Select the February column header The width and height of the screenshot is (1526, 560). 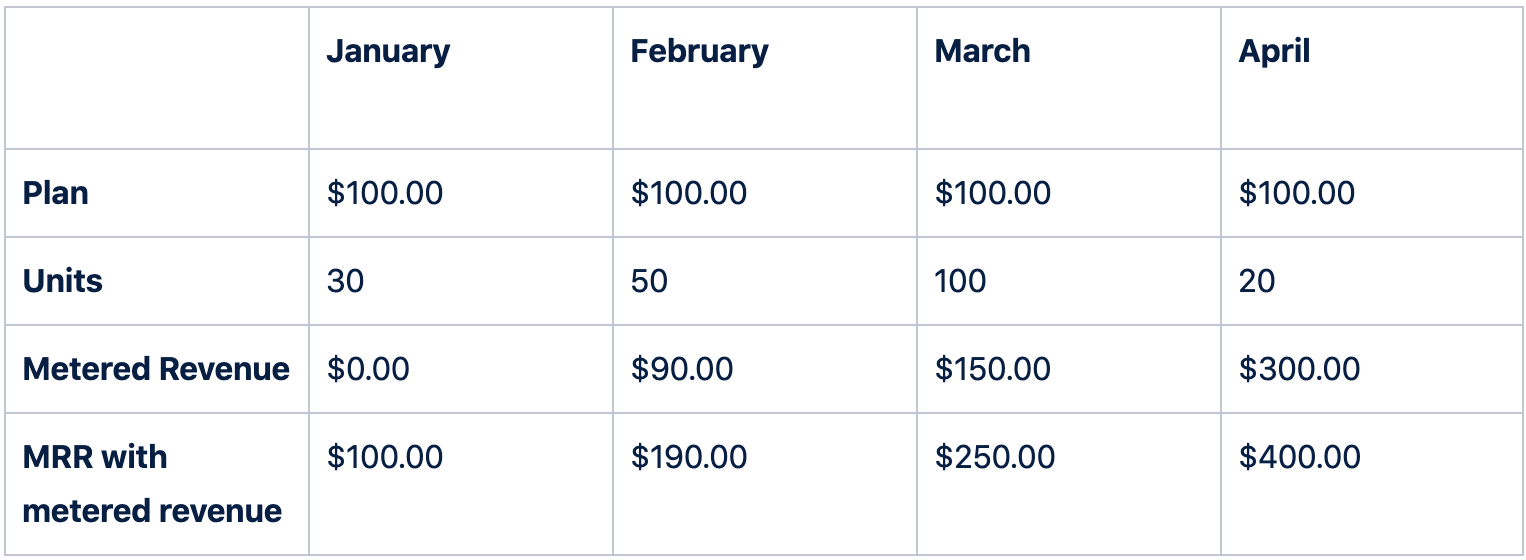coord(699,52)
